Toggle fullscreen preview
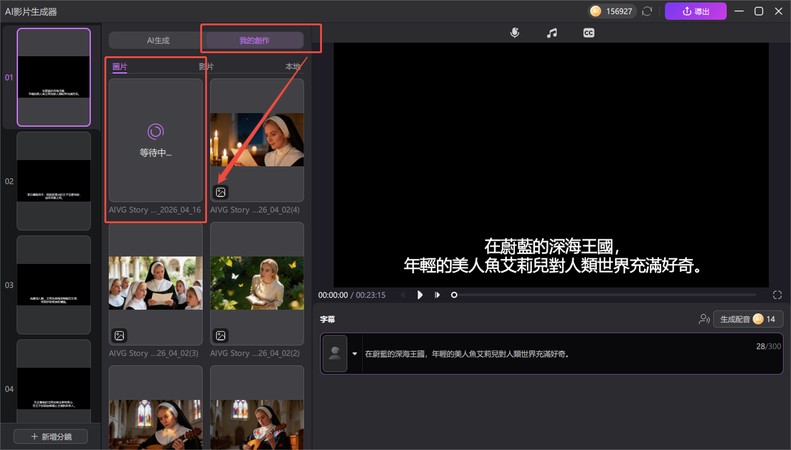This screenshot has width=791, height=450. pyautogui.click(x=777, y=295)
